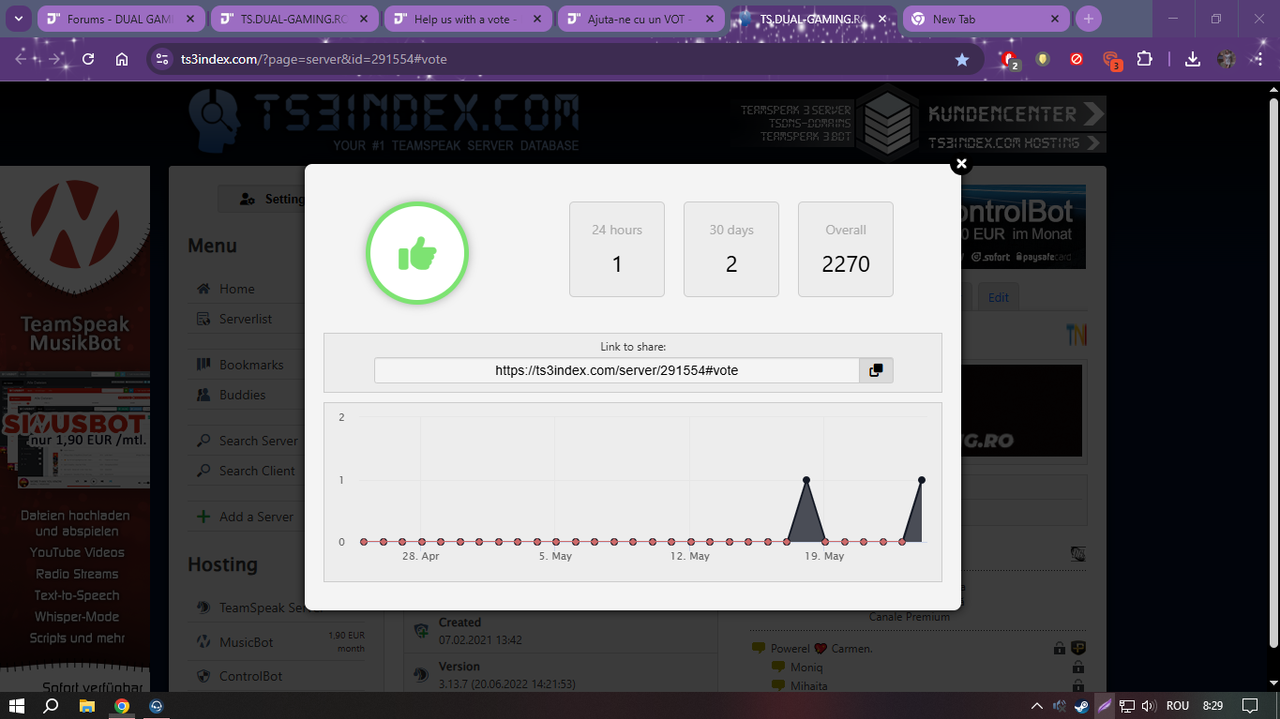Open the red extension with badge 2
The height and width of the screenshot is (719, 1280).
coord(1011,60)
